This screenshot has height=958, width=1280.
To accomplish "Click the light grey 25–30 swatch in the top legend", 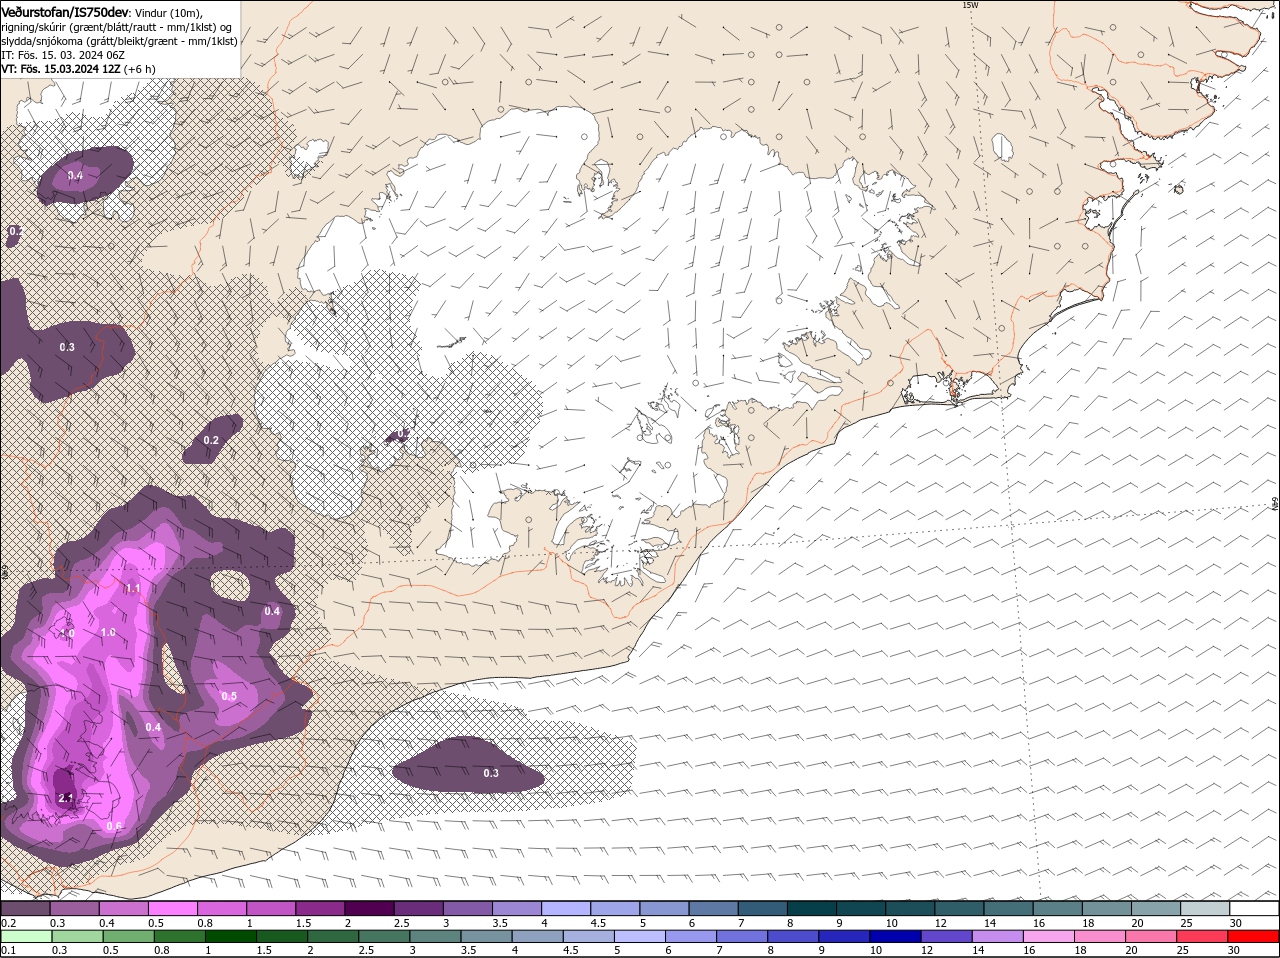I will [1206, 908].
